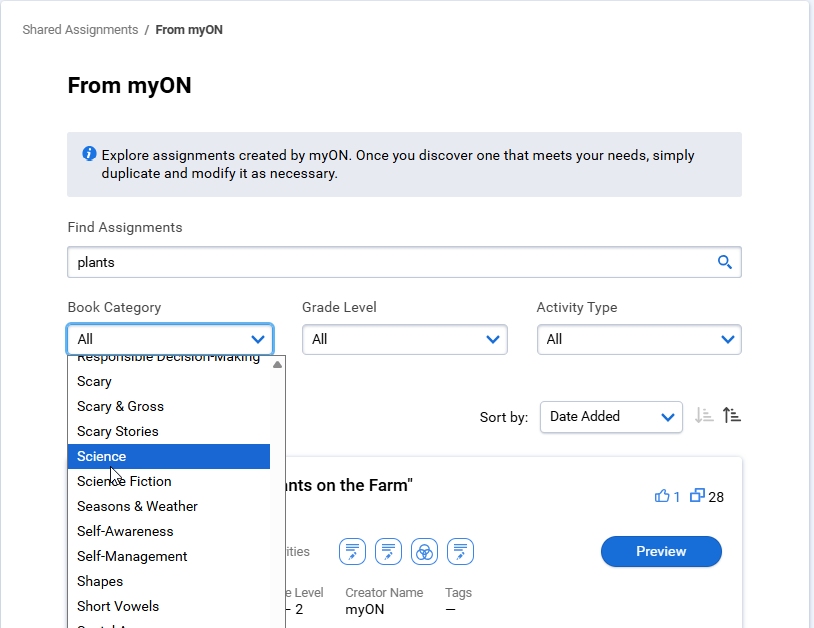The width and height of the screenshot is (814, 628).
Task: Open the Book Category dropdown
Action: click(x=170, y=339)
